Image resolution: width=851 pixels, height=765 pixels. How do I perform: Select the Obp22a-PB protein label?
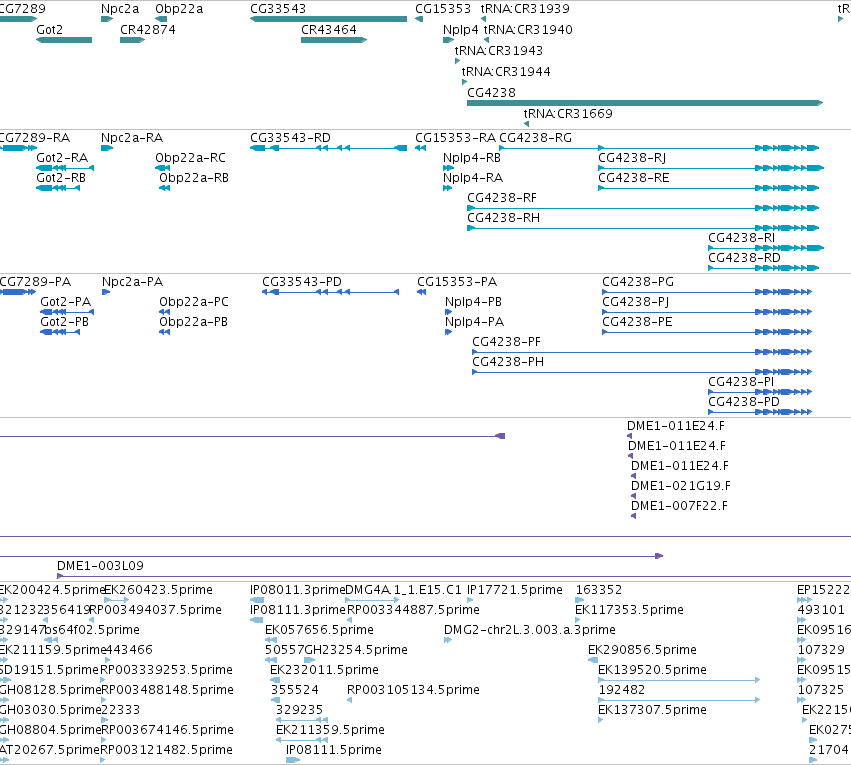point(193,322)
